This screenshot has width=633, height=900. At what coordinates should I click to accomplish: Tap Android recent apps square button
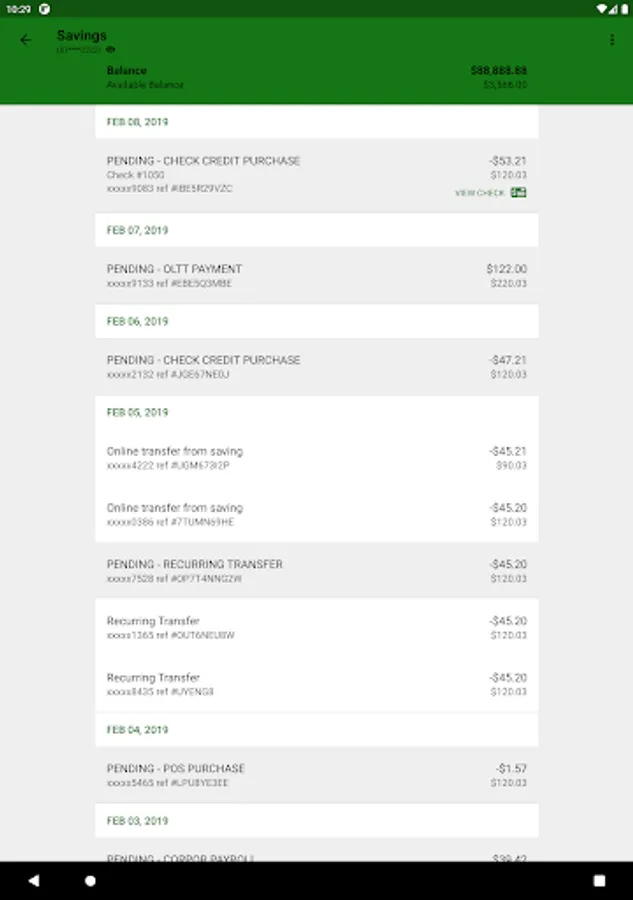tap(599, 880)
